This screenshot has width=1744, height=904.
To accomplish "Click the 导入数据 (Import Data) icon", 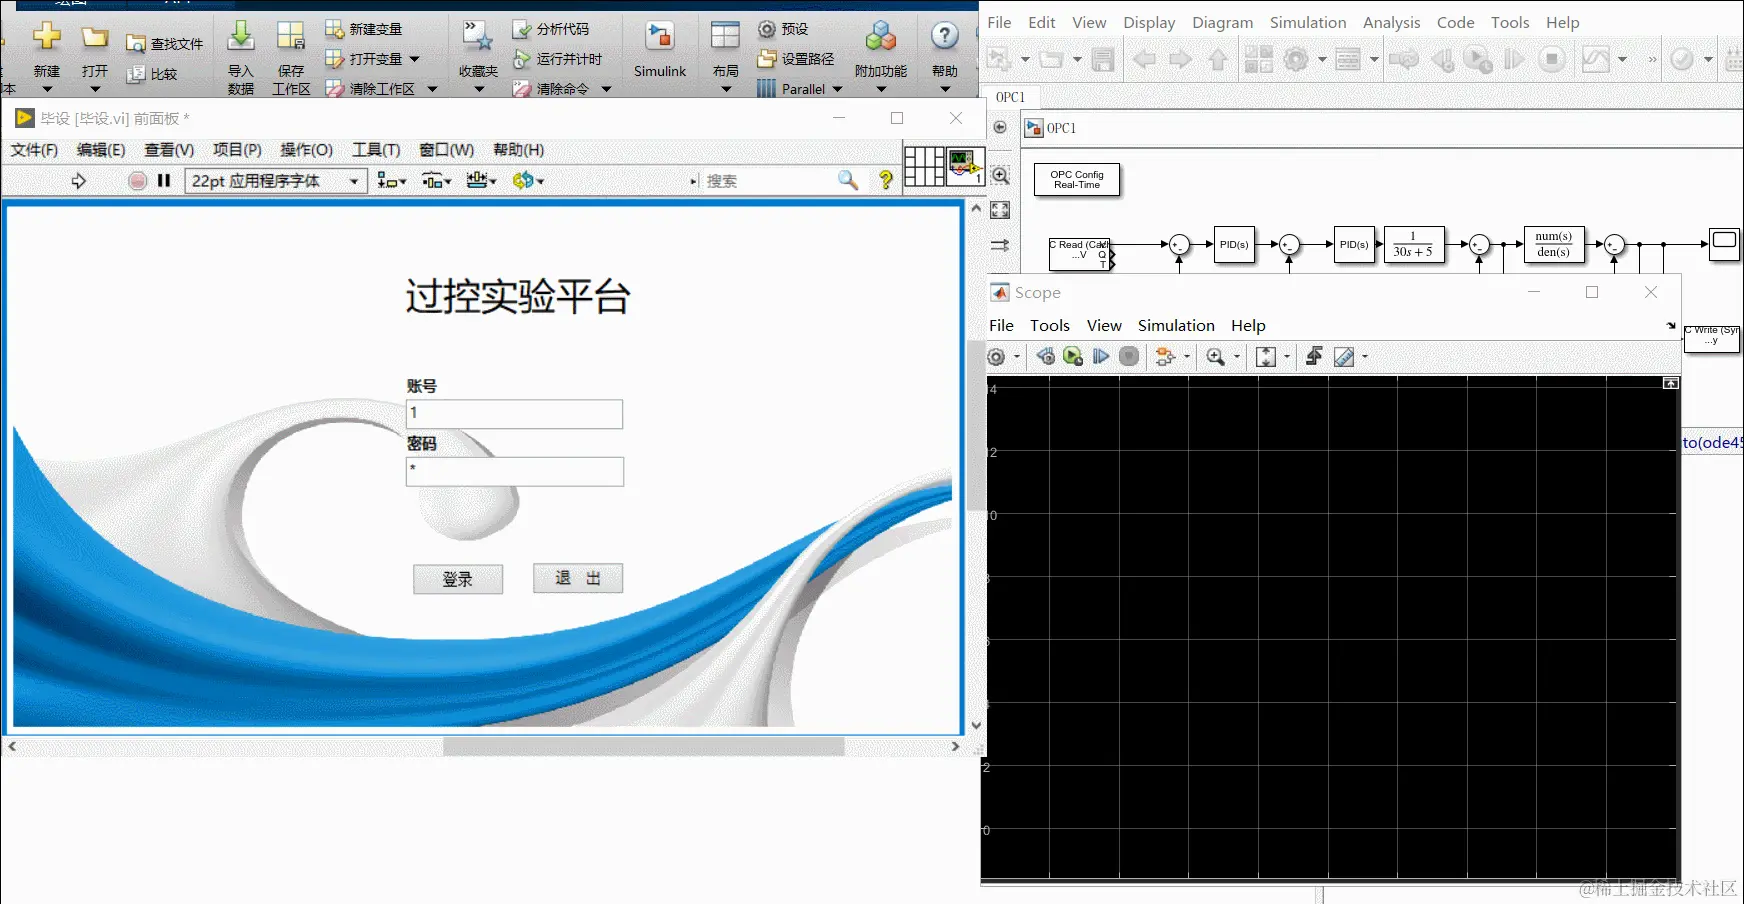I will [241, 36].
